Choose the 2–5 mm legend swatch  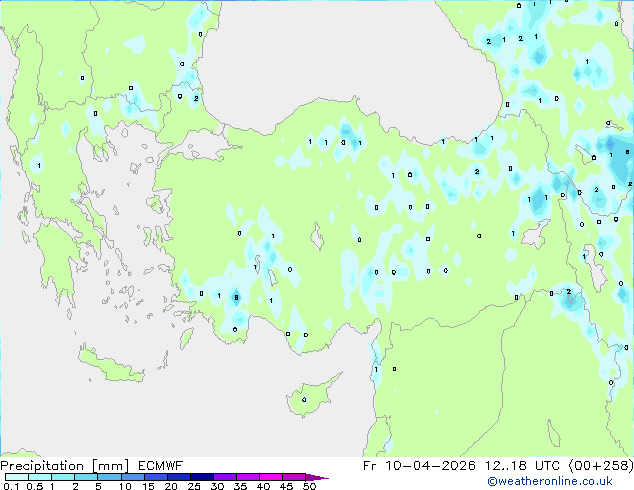point(86,477)
